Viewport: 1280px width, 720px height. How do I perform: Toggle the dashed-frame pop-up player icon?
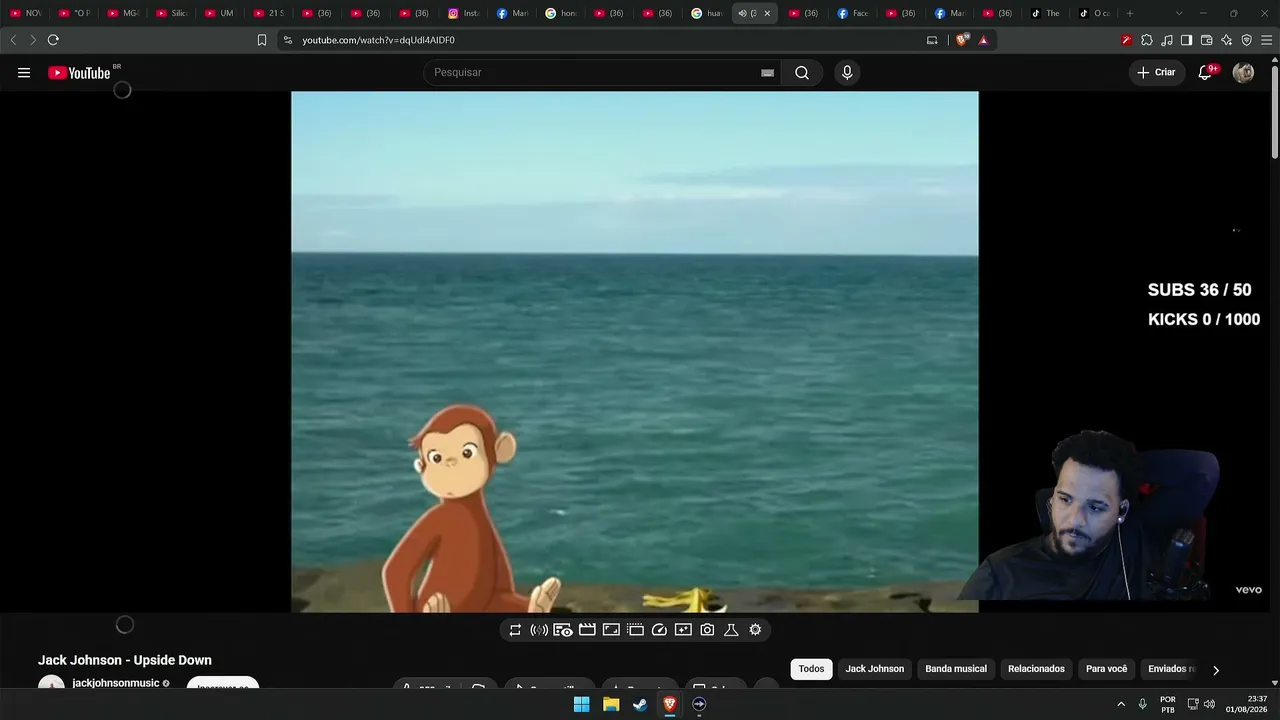point(635,630)
